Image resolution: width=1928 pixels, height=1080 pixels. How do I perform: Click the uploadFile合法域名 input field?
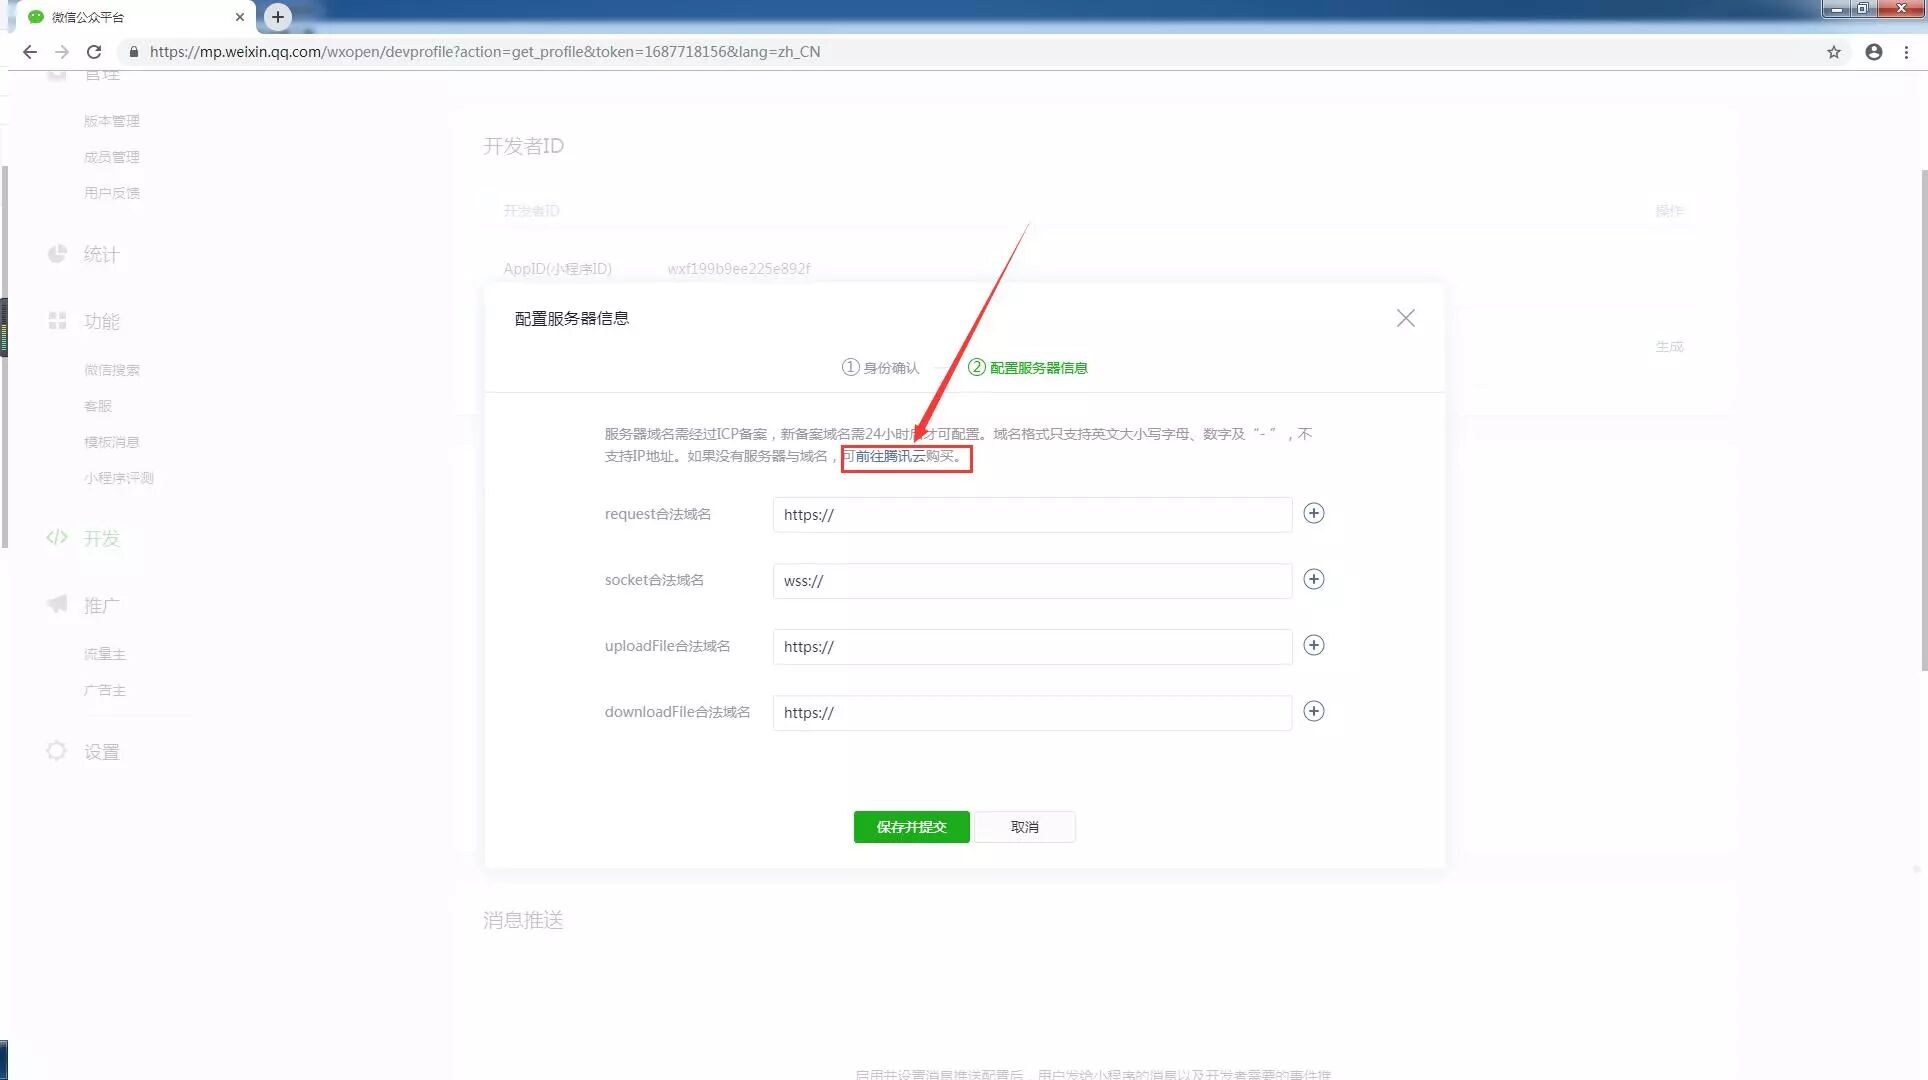[1032, 647]
